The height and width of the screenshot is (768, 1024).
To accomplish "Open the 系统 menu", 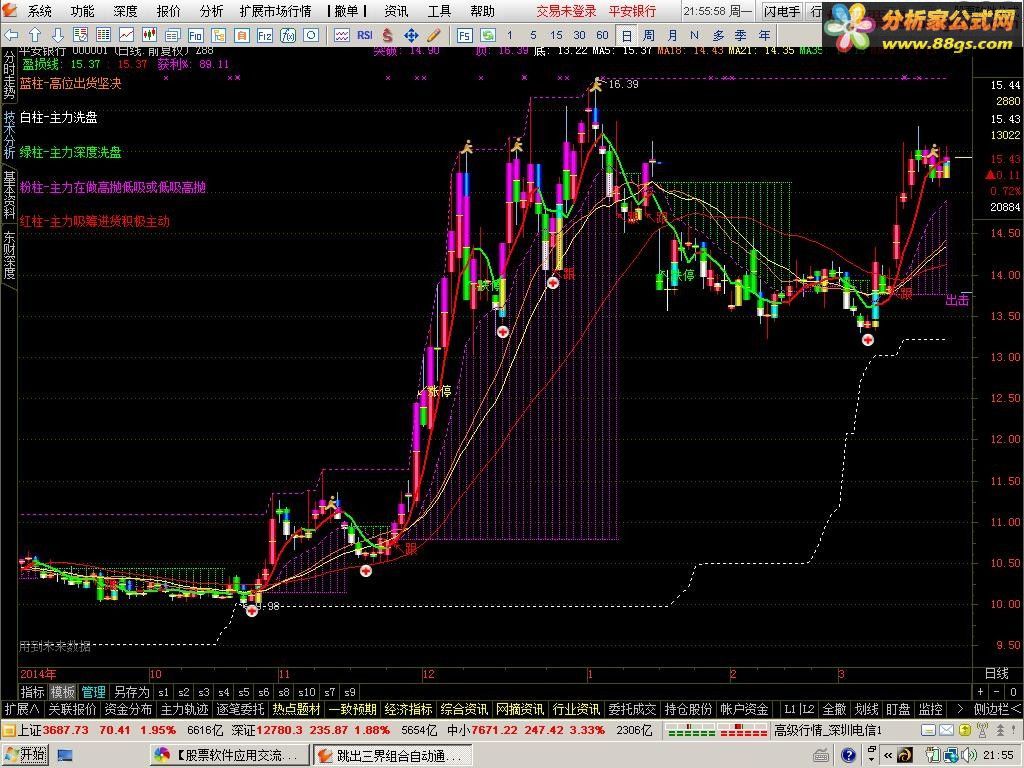I will tap(39, 11).
